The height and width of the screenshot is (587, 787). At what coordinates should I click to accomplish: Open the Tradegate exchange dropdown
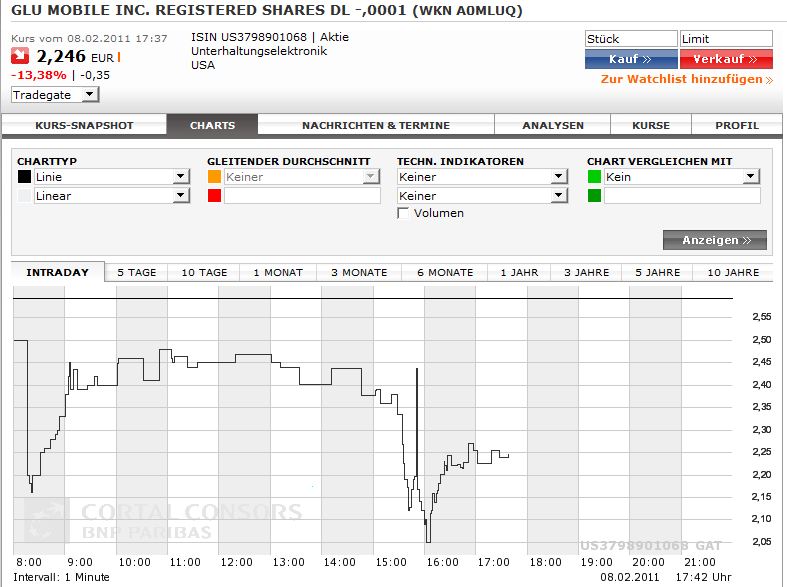[x=55, y=95]
